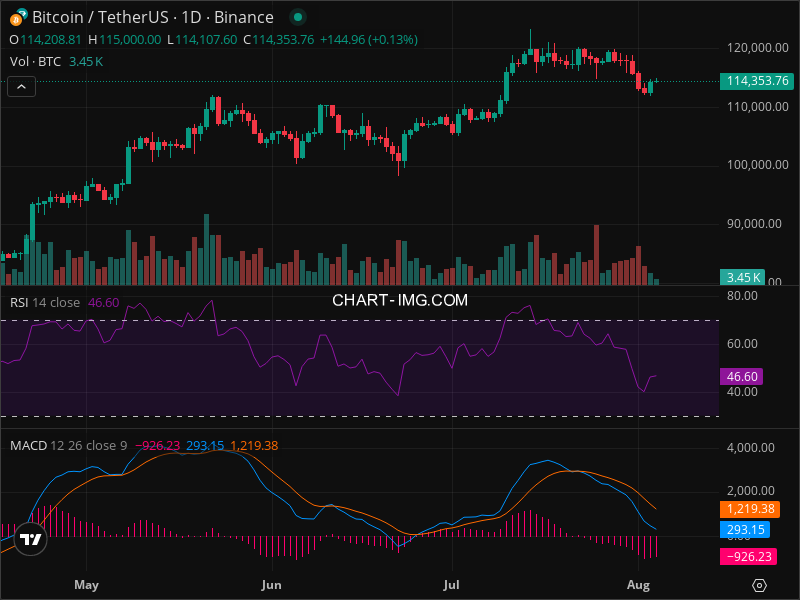800x600 pixels.
Task: Click MACD line value 293.15 in legend
Action: pyautogui.click(x=205, y=446)
